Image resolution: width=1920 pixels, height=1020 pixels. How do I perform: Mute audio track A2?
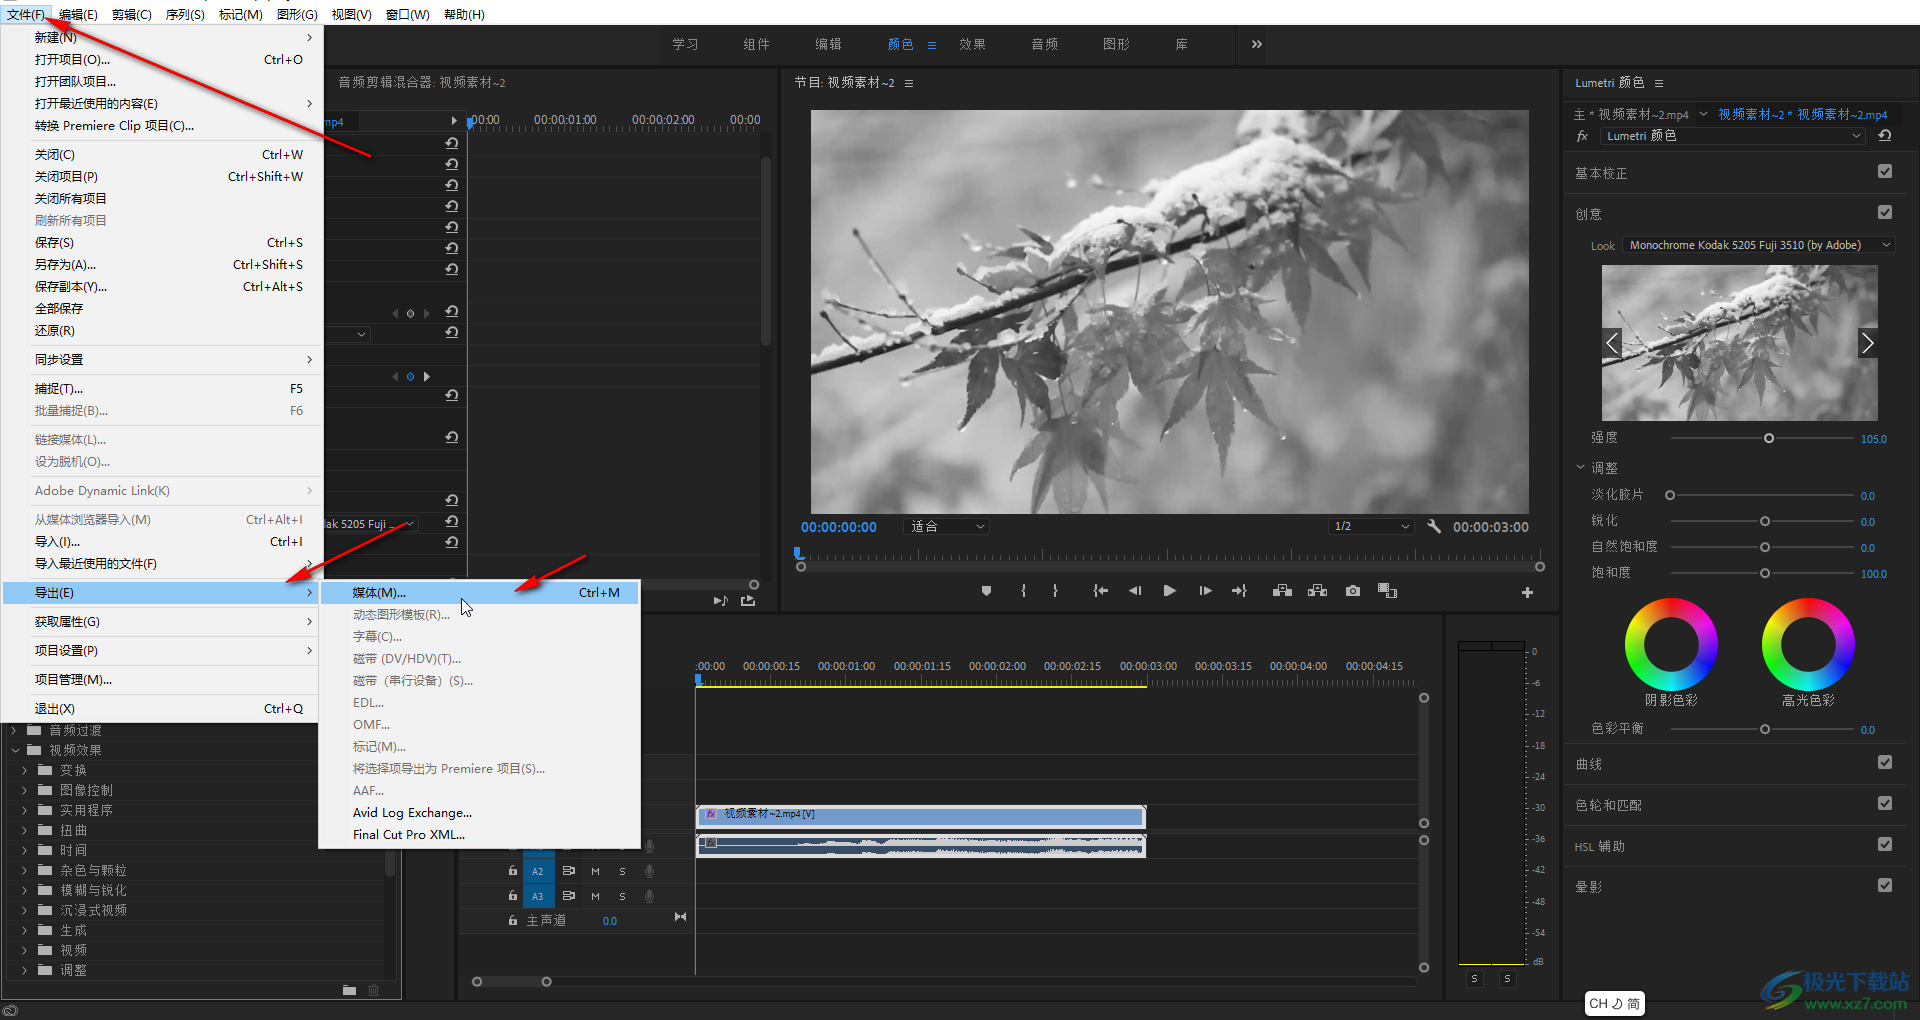click(595, 871)
